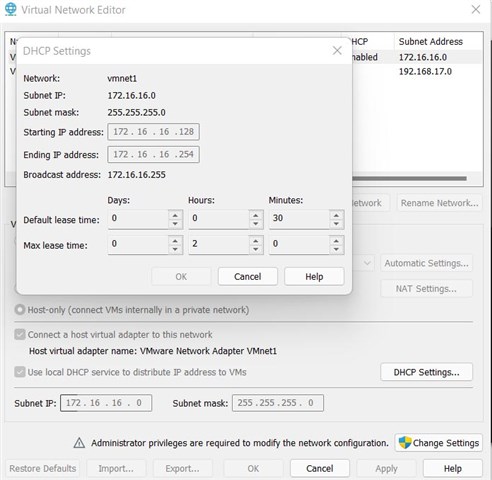Toggle Connect a host virtual adapter checkbox
Image resolution: width=492 pixels, height=480 pixels.
coord(20,334)
